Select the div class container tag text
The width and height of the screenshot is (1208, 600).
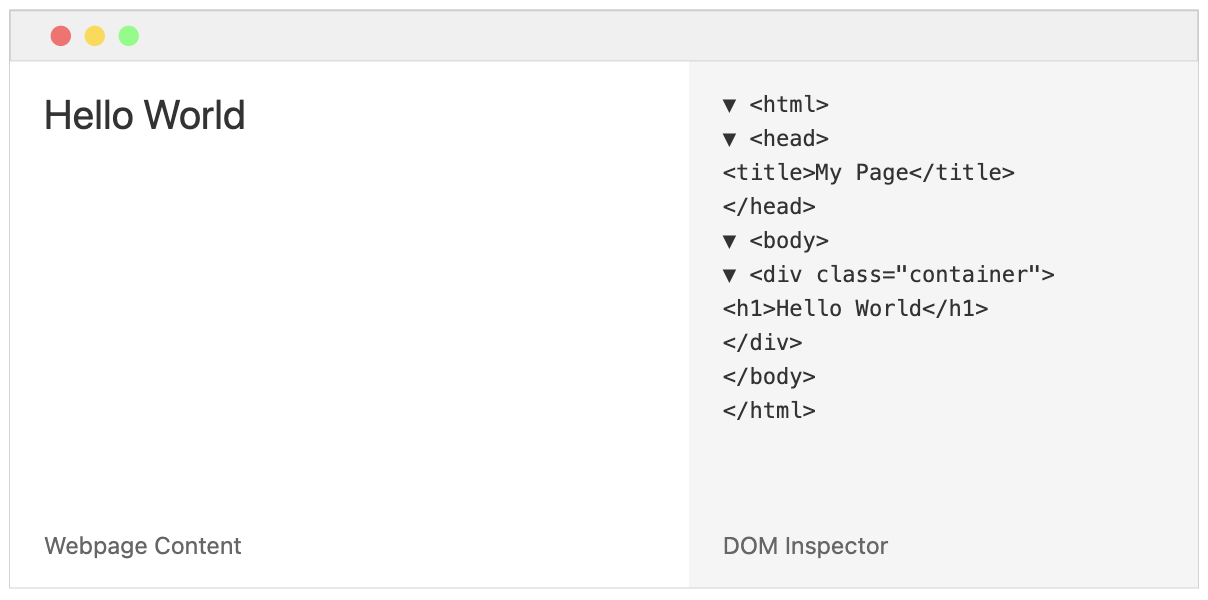tap(902, 275)
